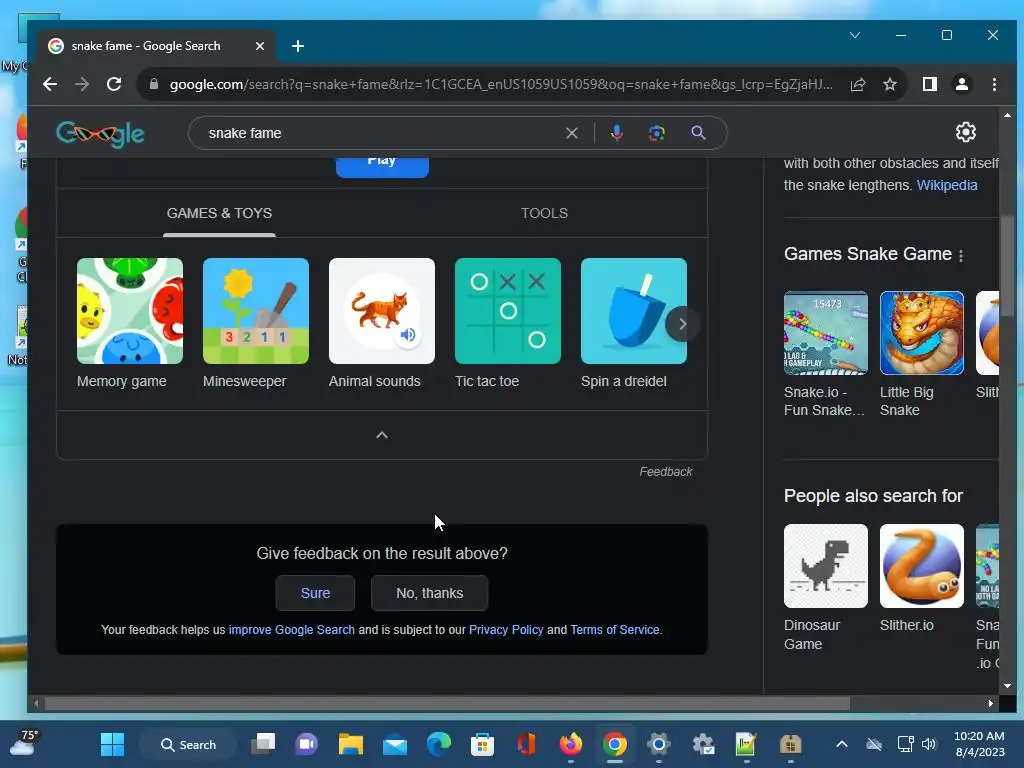Image resolution: width=1024 pixels, height=768 pixels.
Task: Bookmark this page with the star icon
Action: tap(889, 84)
